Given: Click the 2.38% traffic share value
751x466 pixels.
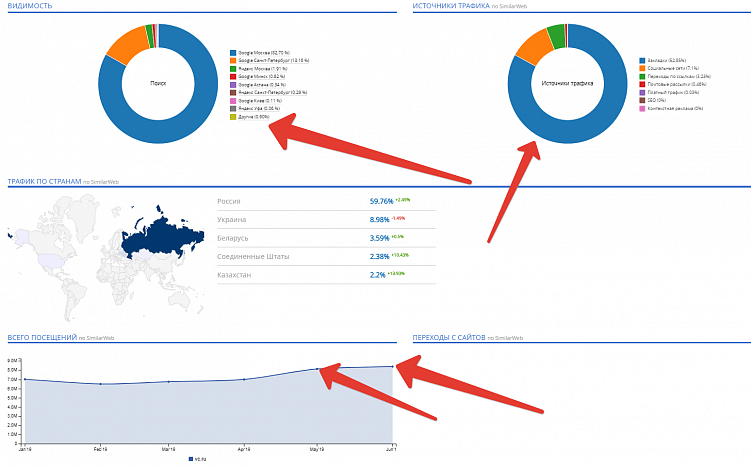Looking at the screenshot, I should [x=379, y=257].
